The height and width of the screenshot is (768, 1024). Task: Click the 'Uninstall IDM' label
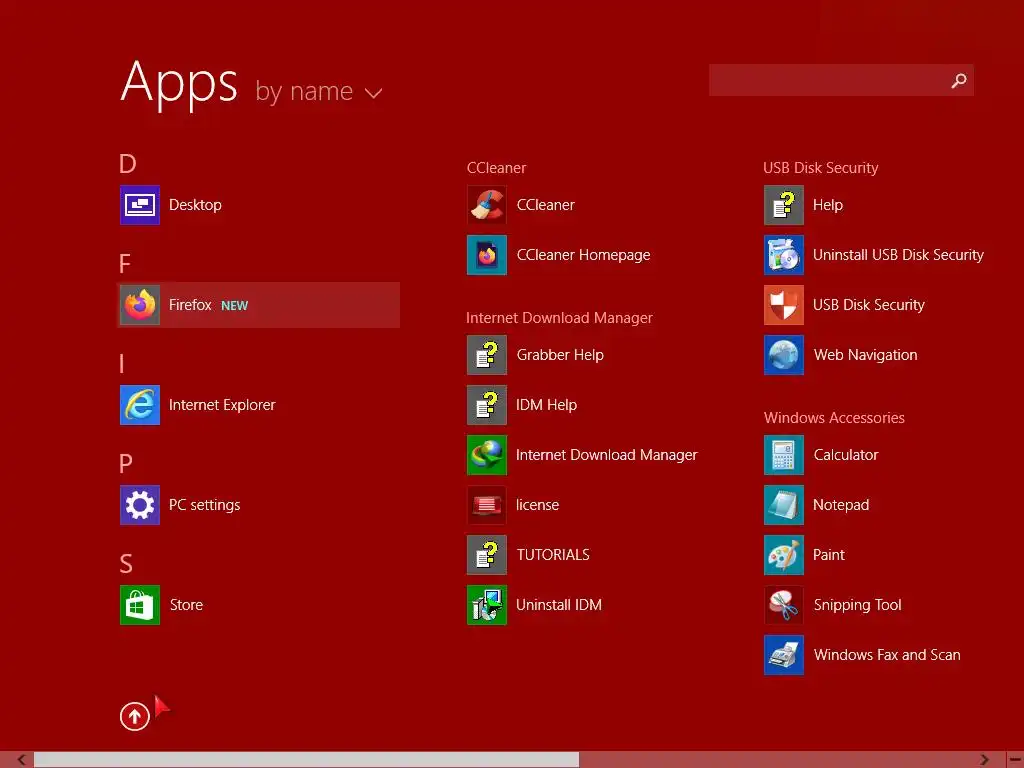pyautogui.click(x=559, y=605)
